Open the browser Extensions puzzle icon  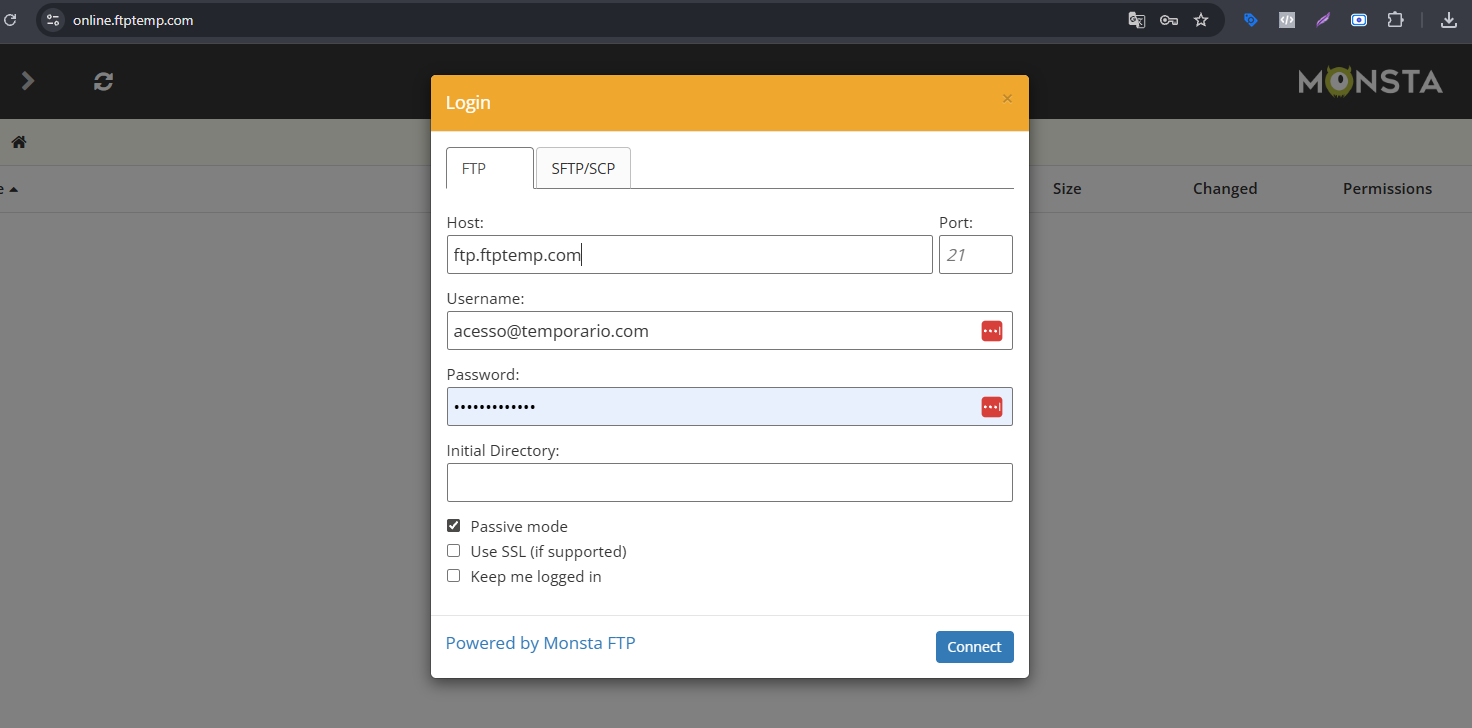(x=1395, y=20)
